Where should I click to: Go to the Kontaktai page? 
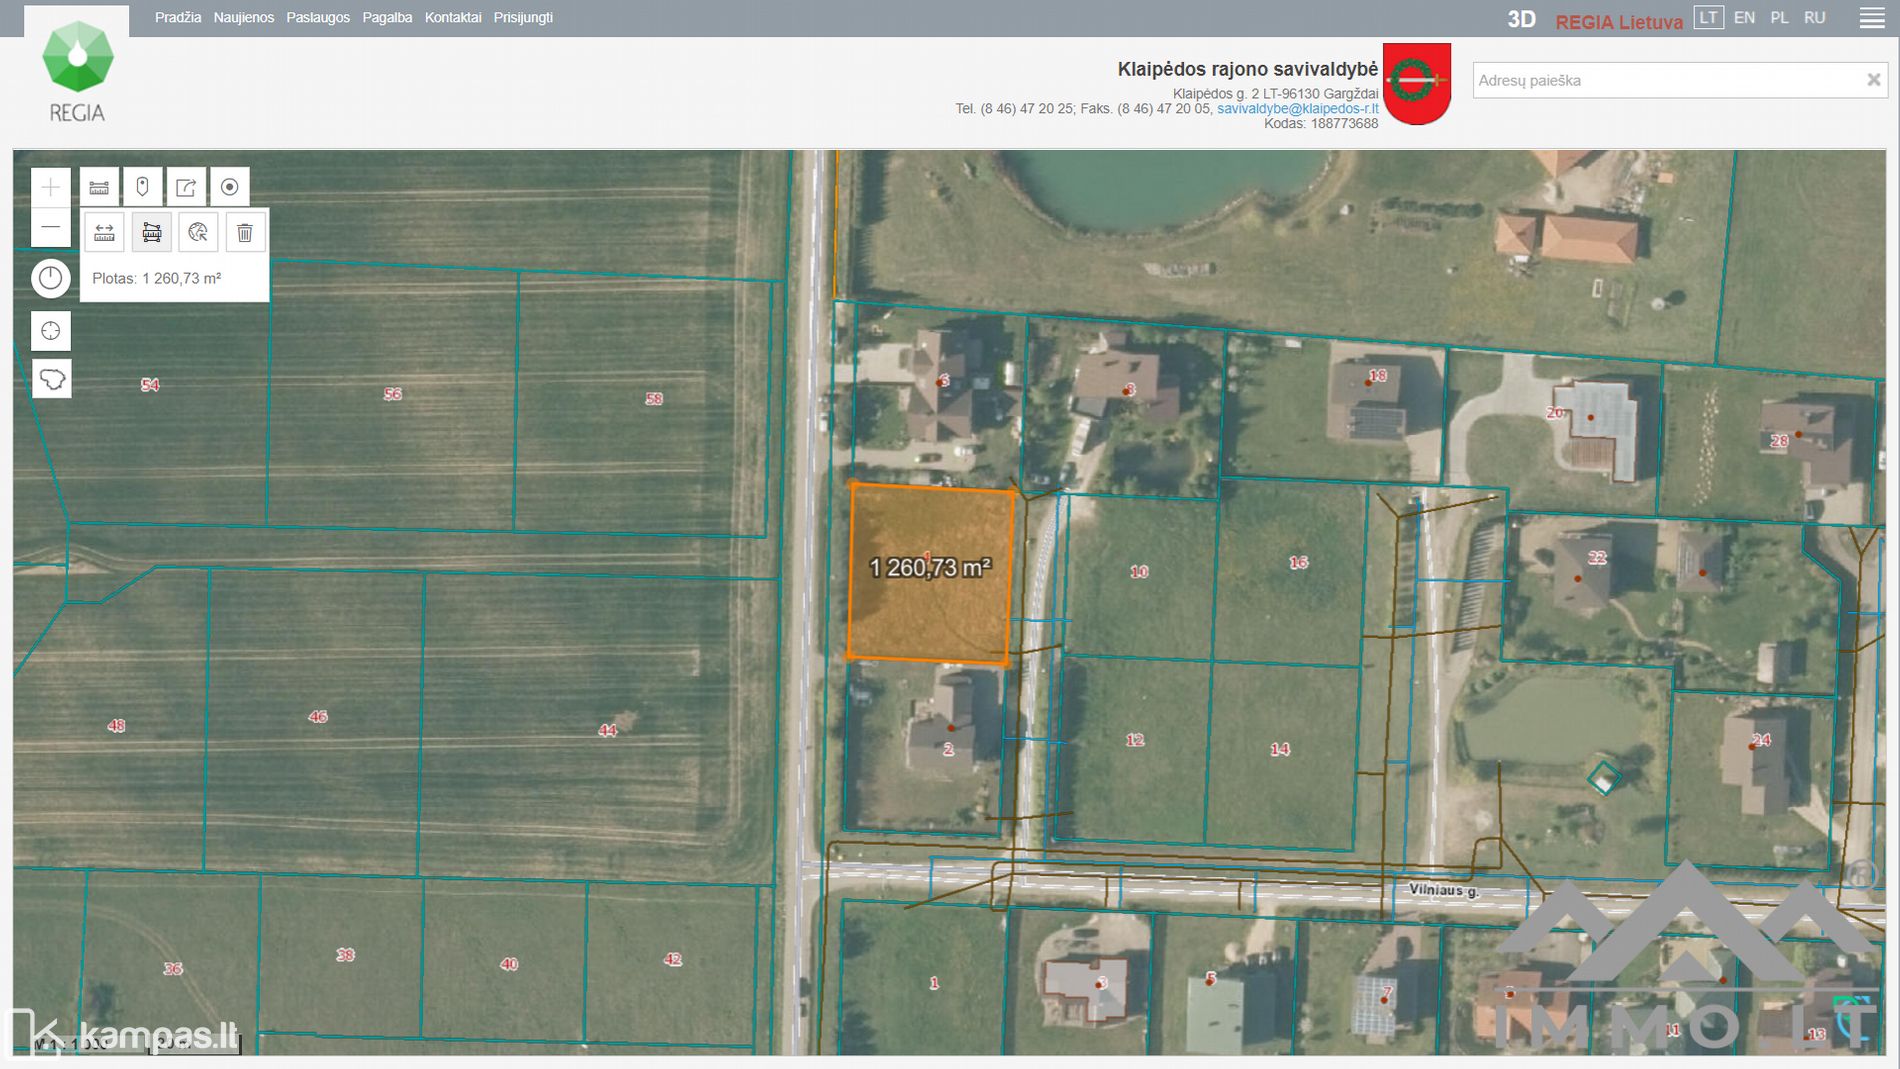(x=452, y=18)
